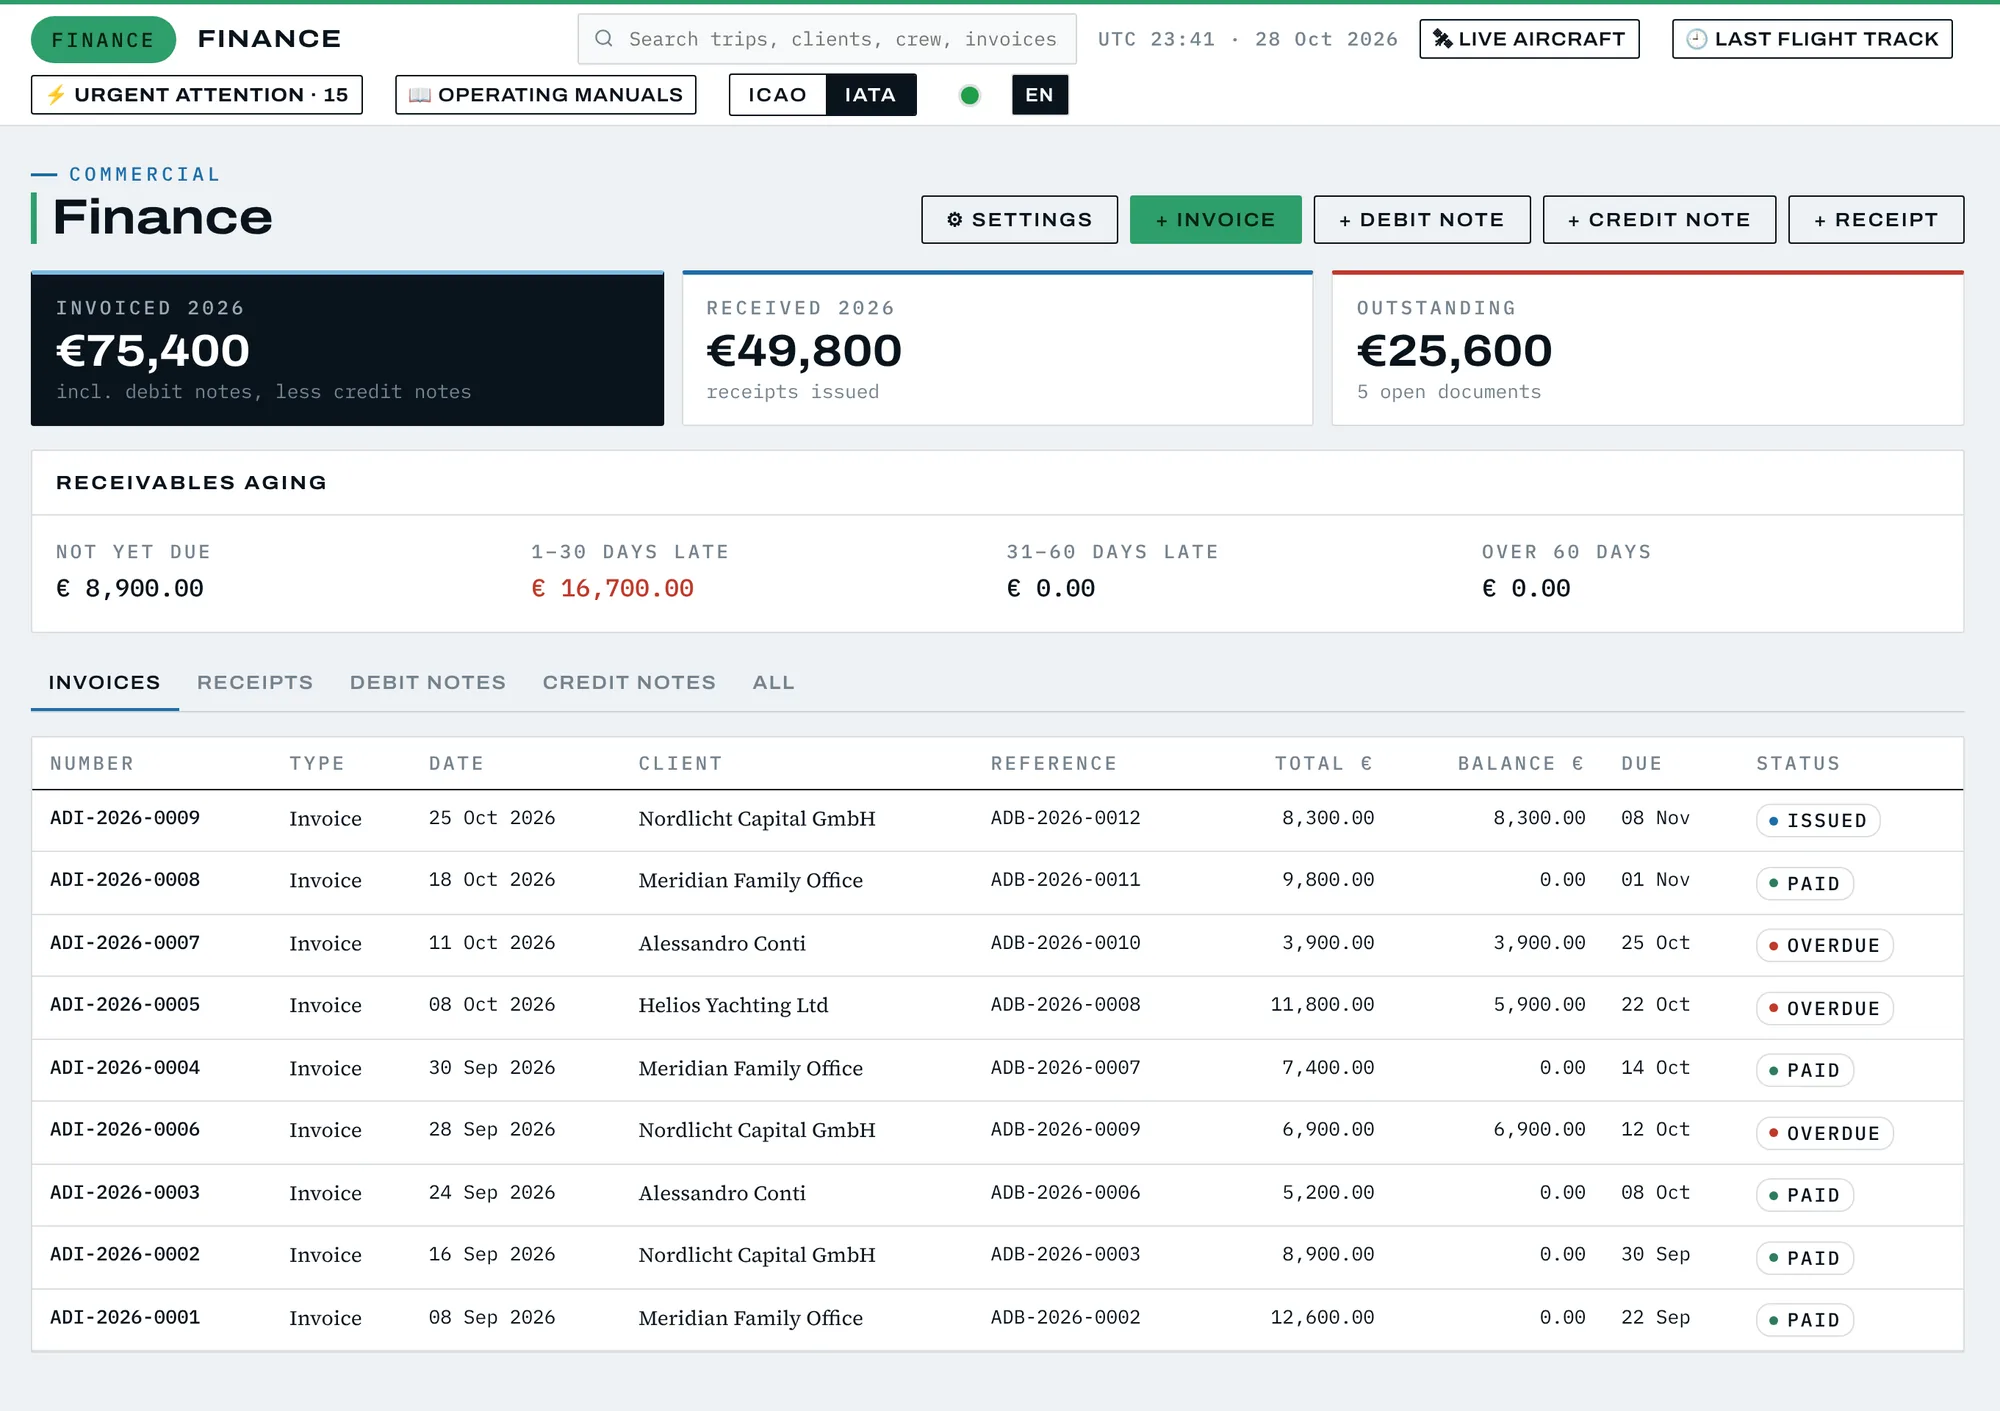Click the green status indicator dot
This screenshot has width=2000, height=1411.
(x=969, y=96)
